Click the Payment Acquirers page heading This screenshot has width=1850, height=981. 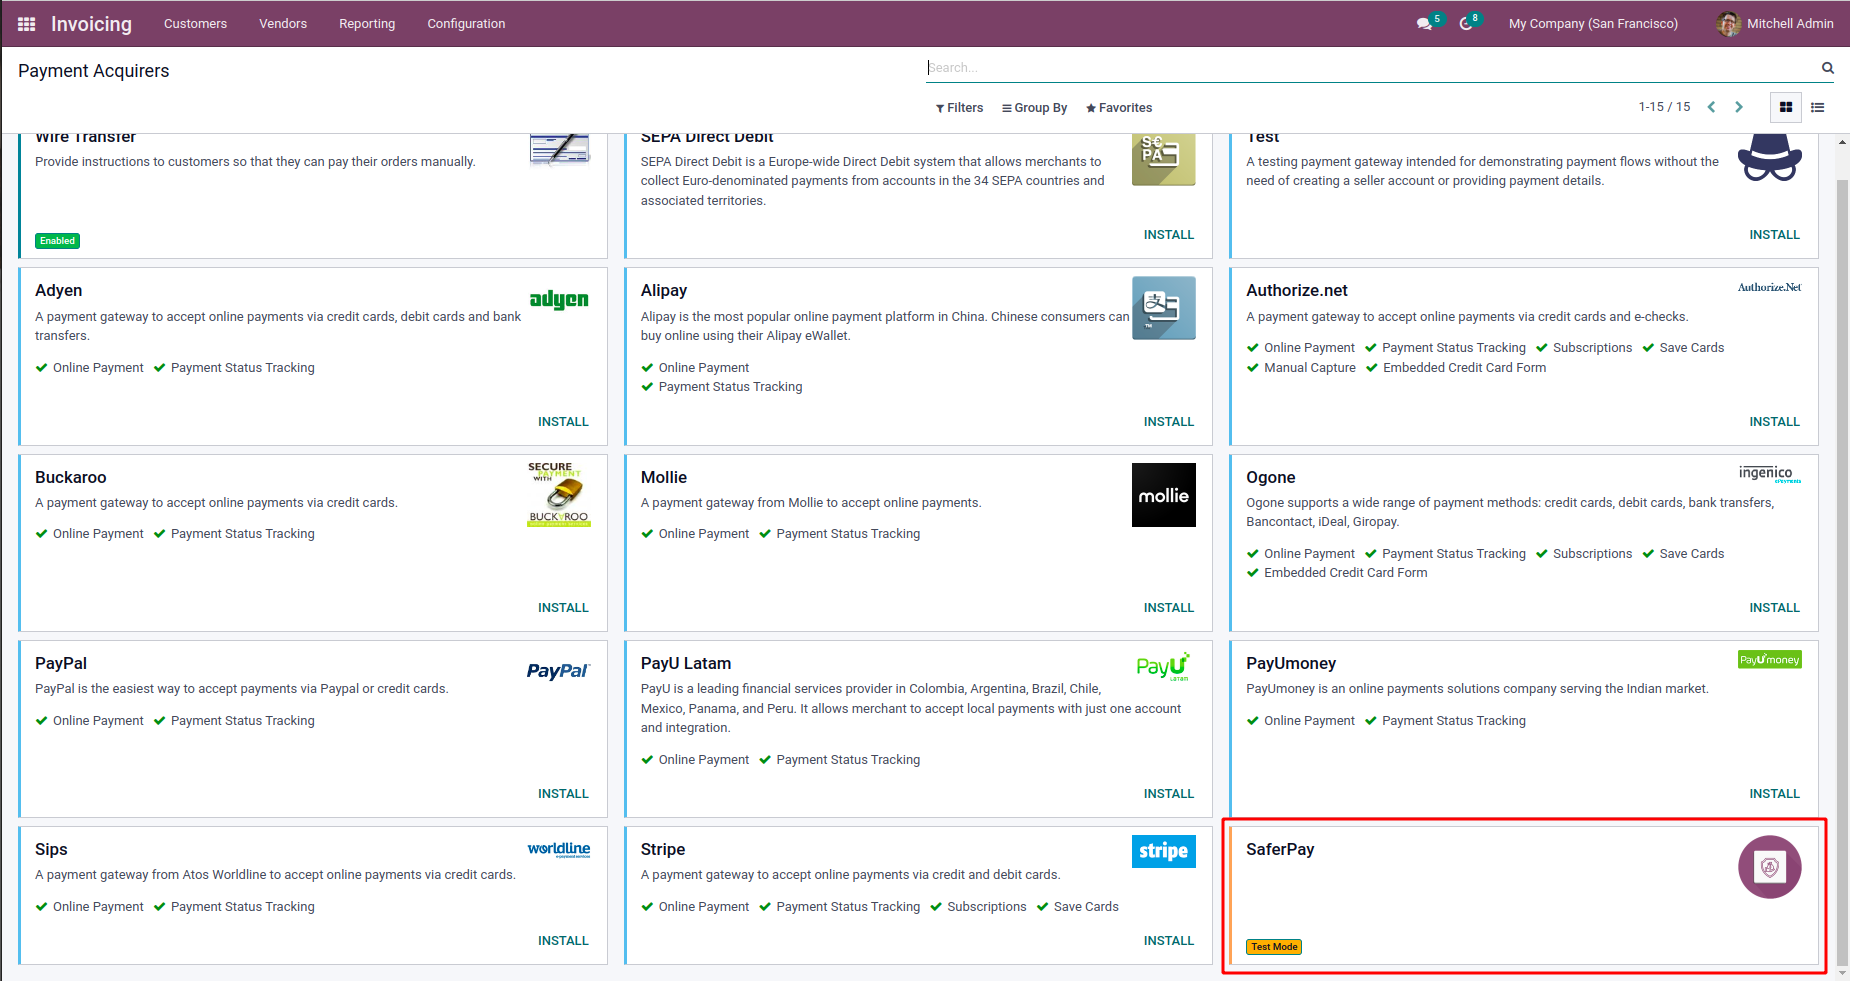point(94,71)
